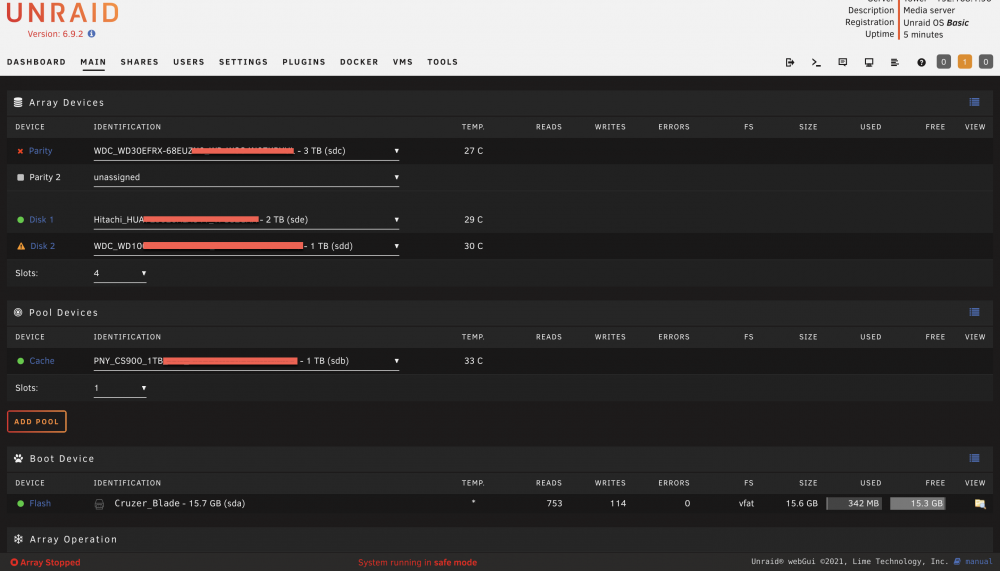Screen dimensions: 1000x571
Task: Open the Disk 2 WDC device dropdown
Action: [246, 246]
